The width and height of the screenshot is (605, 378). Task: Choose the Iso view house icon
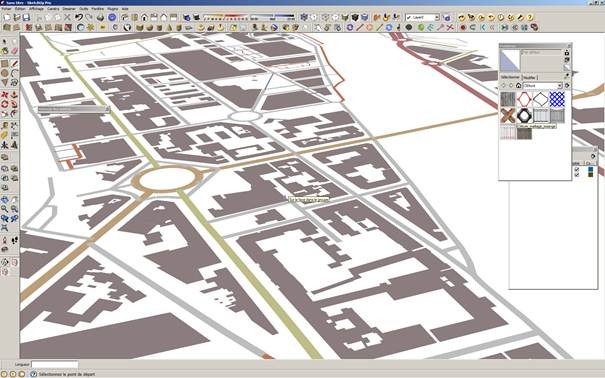pos(144,17)
